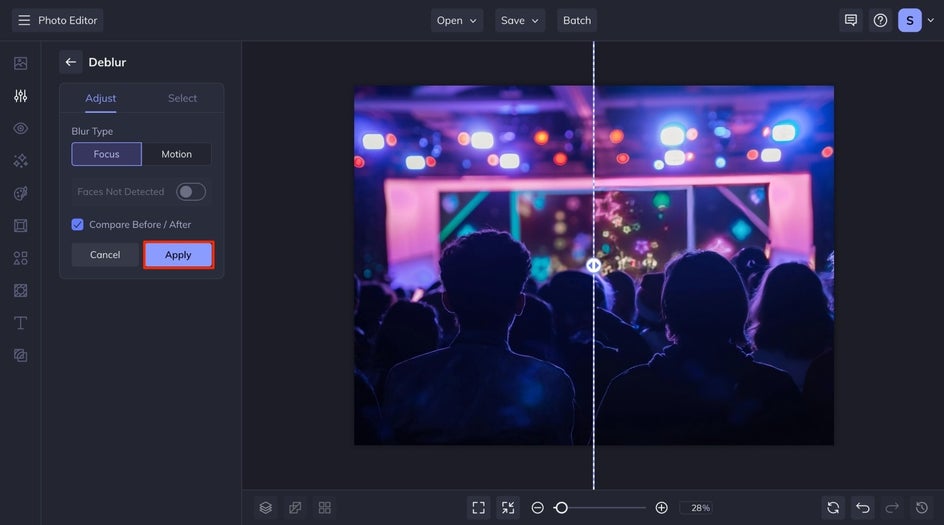Image resolution: width=944 pixels, height=525 pixels.
Task: Open the feedback comments icon
Action: click(851, 20)
